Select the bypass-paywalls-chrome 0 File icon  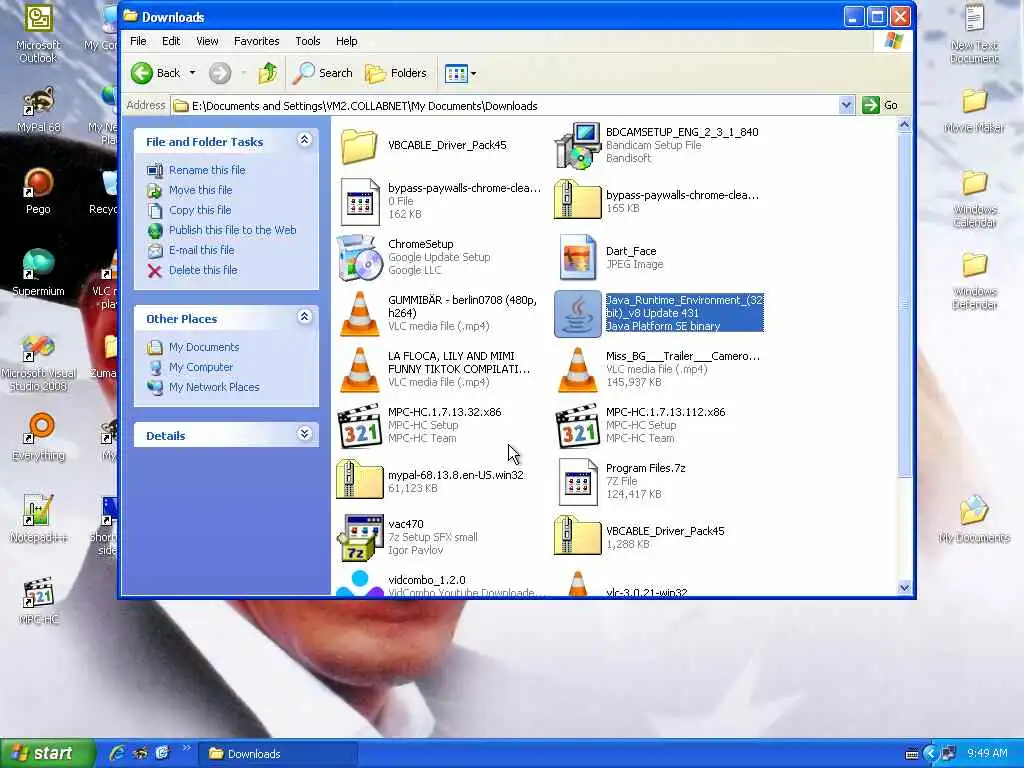(x=359, y=202)
